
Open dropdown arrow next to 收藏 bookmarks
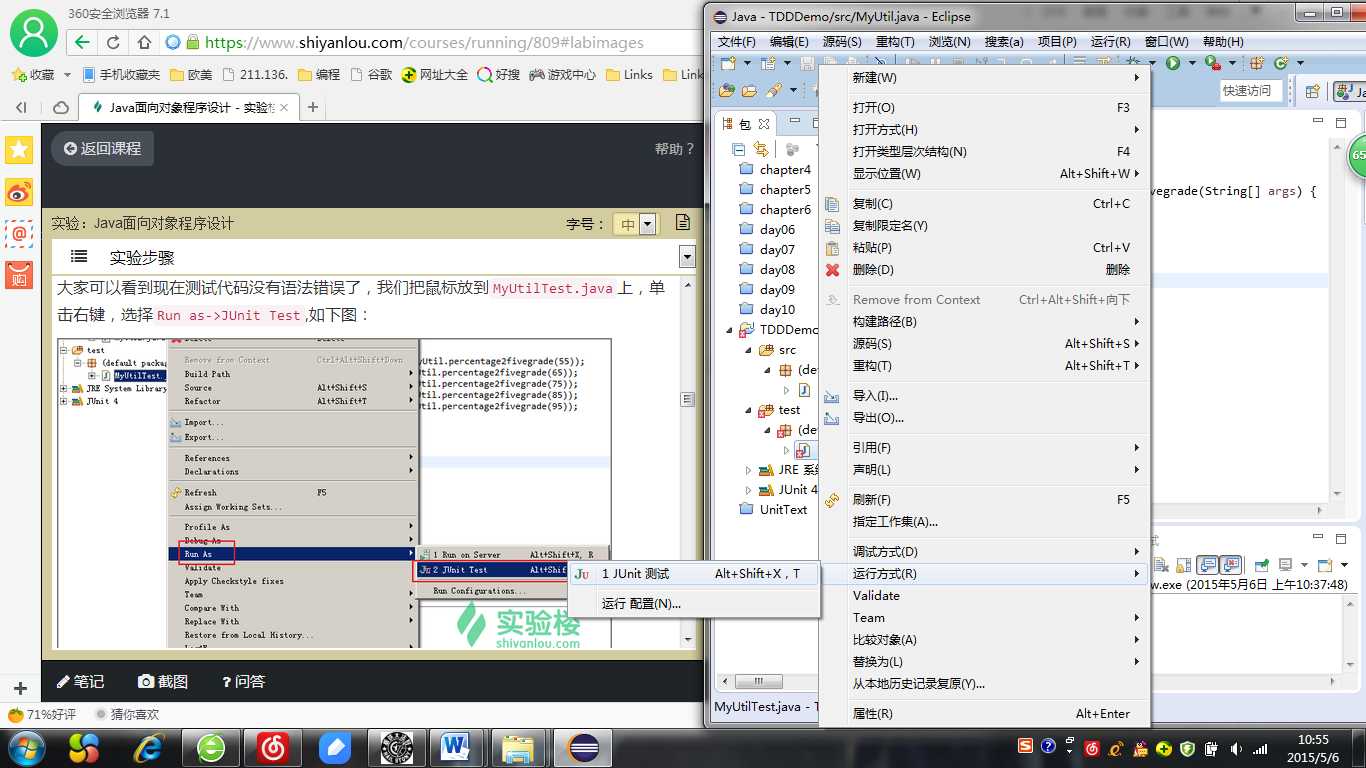67,75
